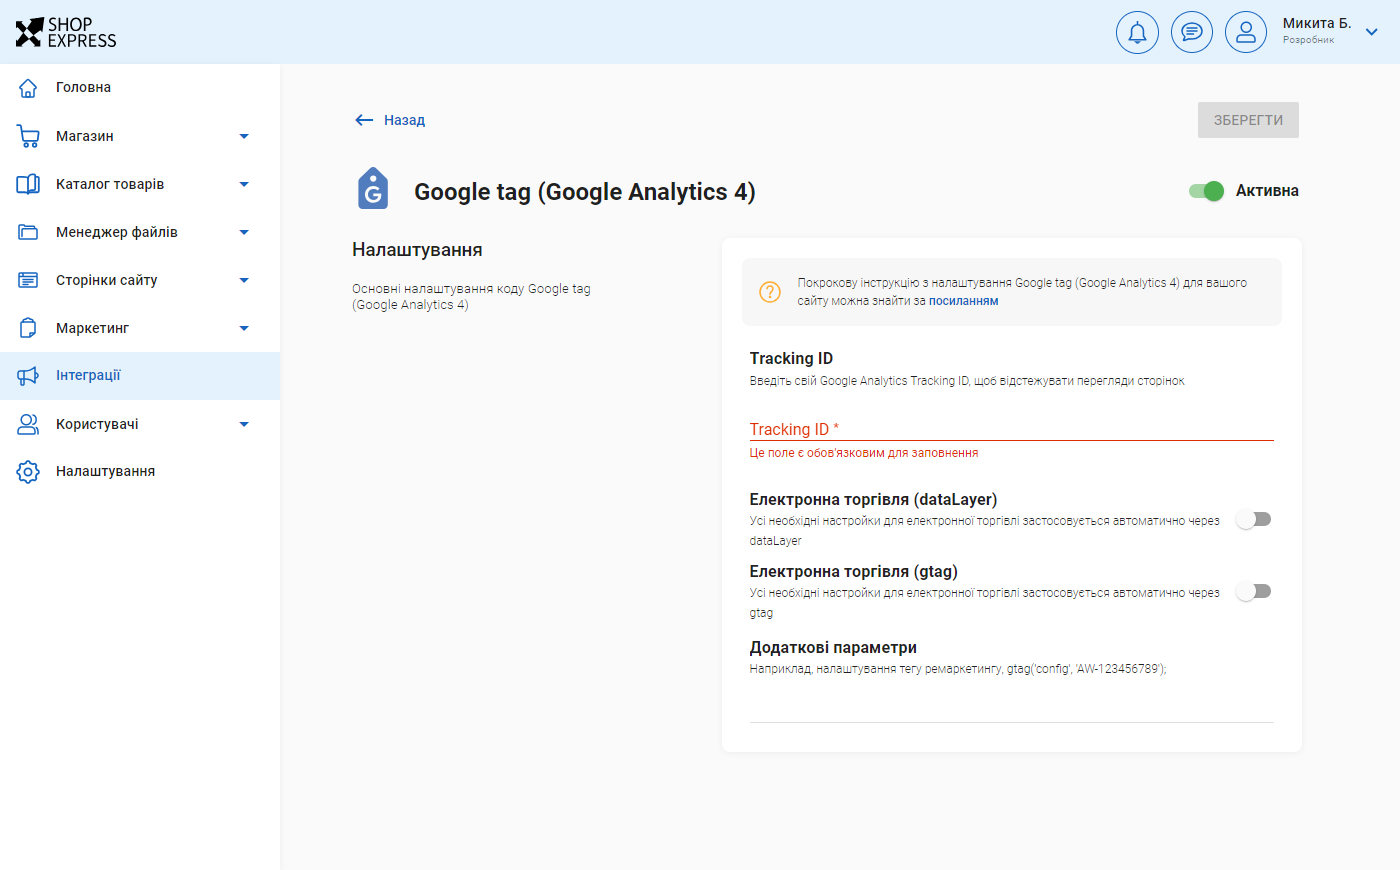Screen dimensions: 1400x870
Task: Click the Маркетинг sidebar icon
Action: tap(28, 328)
